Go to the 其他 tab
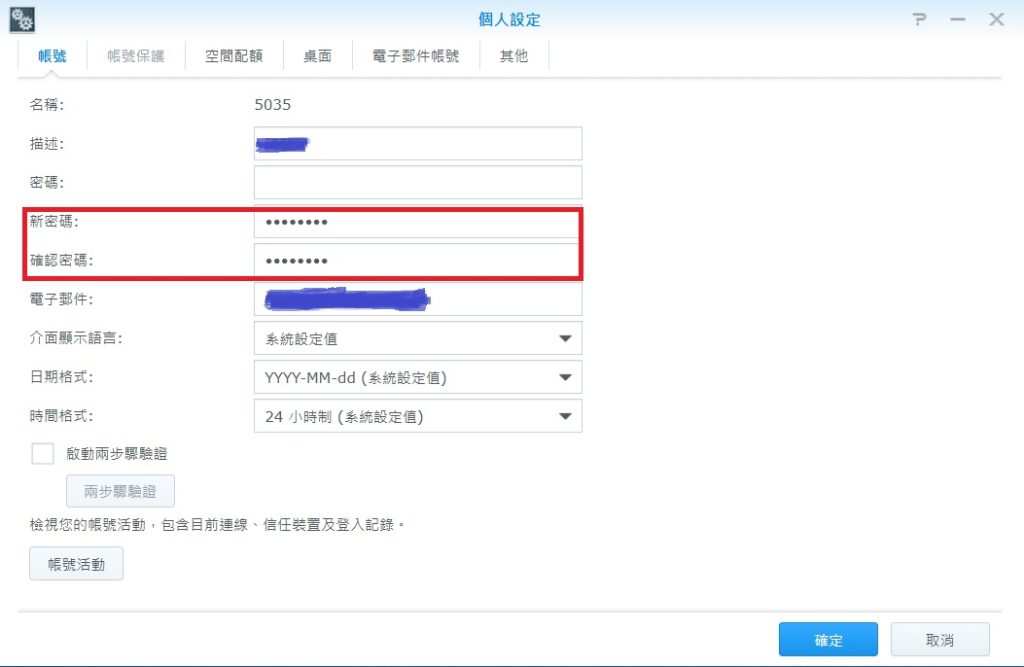Viewport: 1024px width, 667px height. (514, 56)
